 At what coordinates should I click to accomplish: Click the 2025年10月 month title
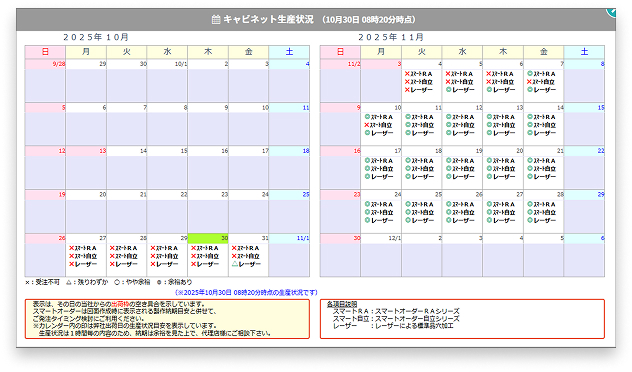tap(96, 37)
